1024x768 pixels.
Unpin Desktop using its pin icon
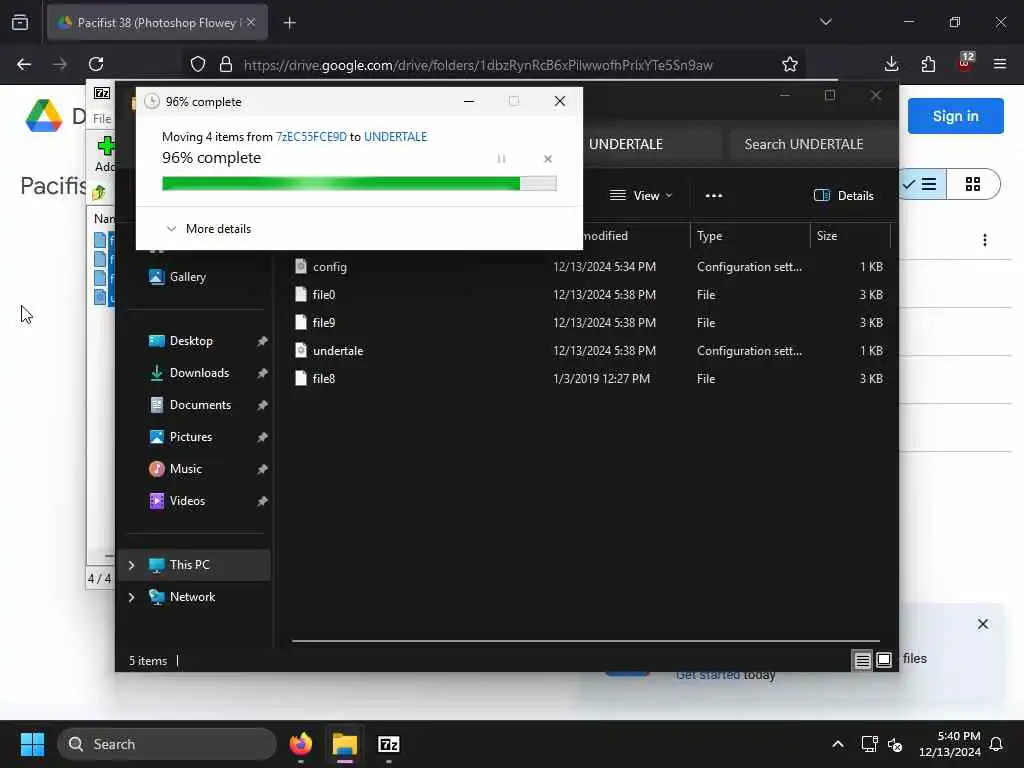262,341
